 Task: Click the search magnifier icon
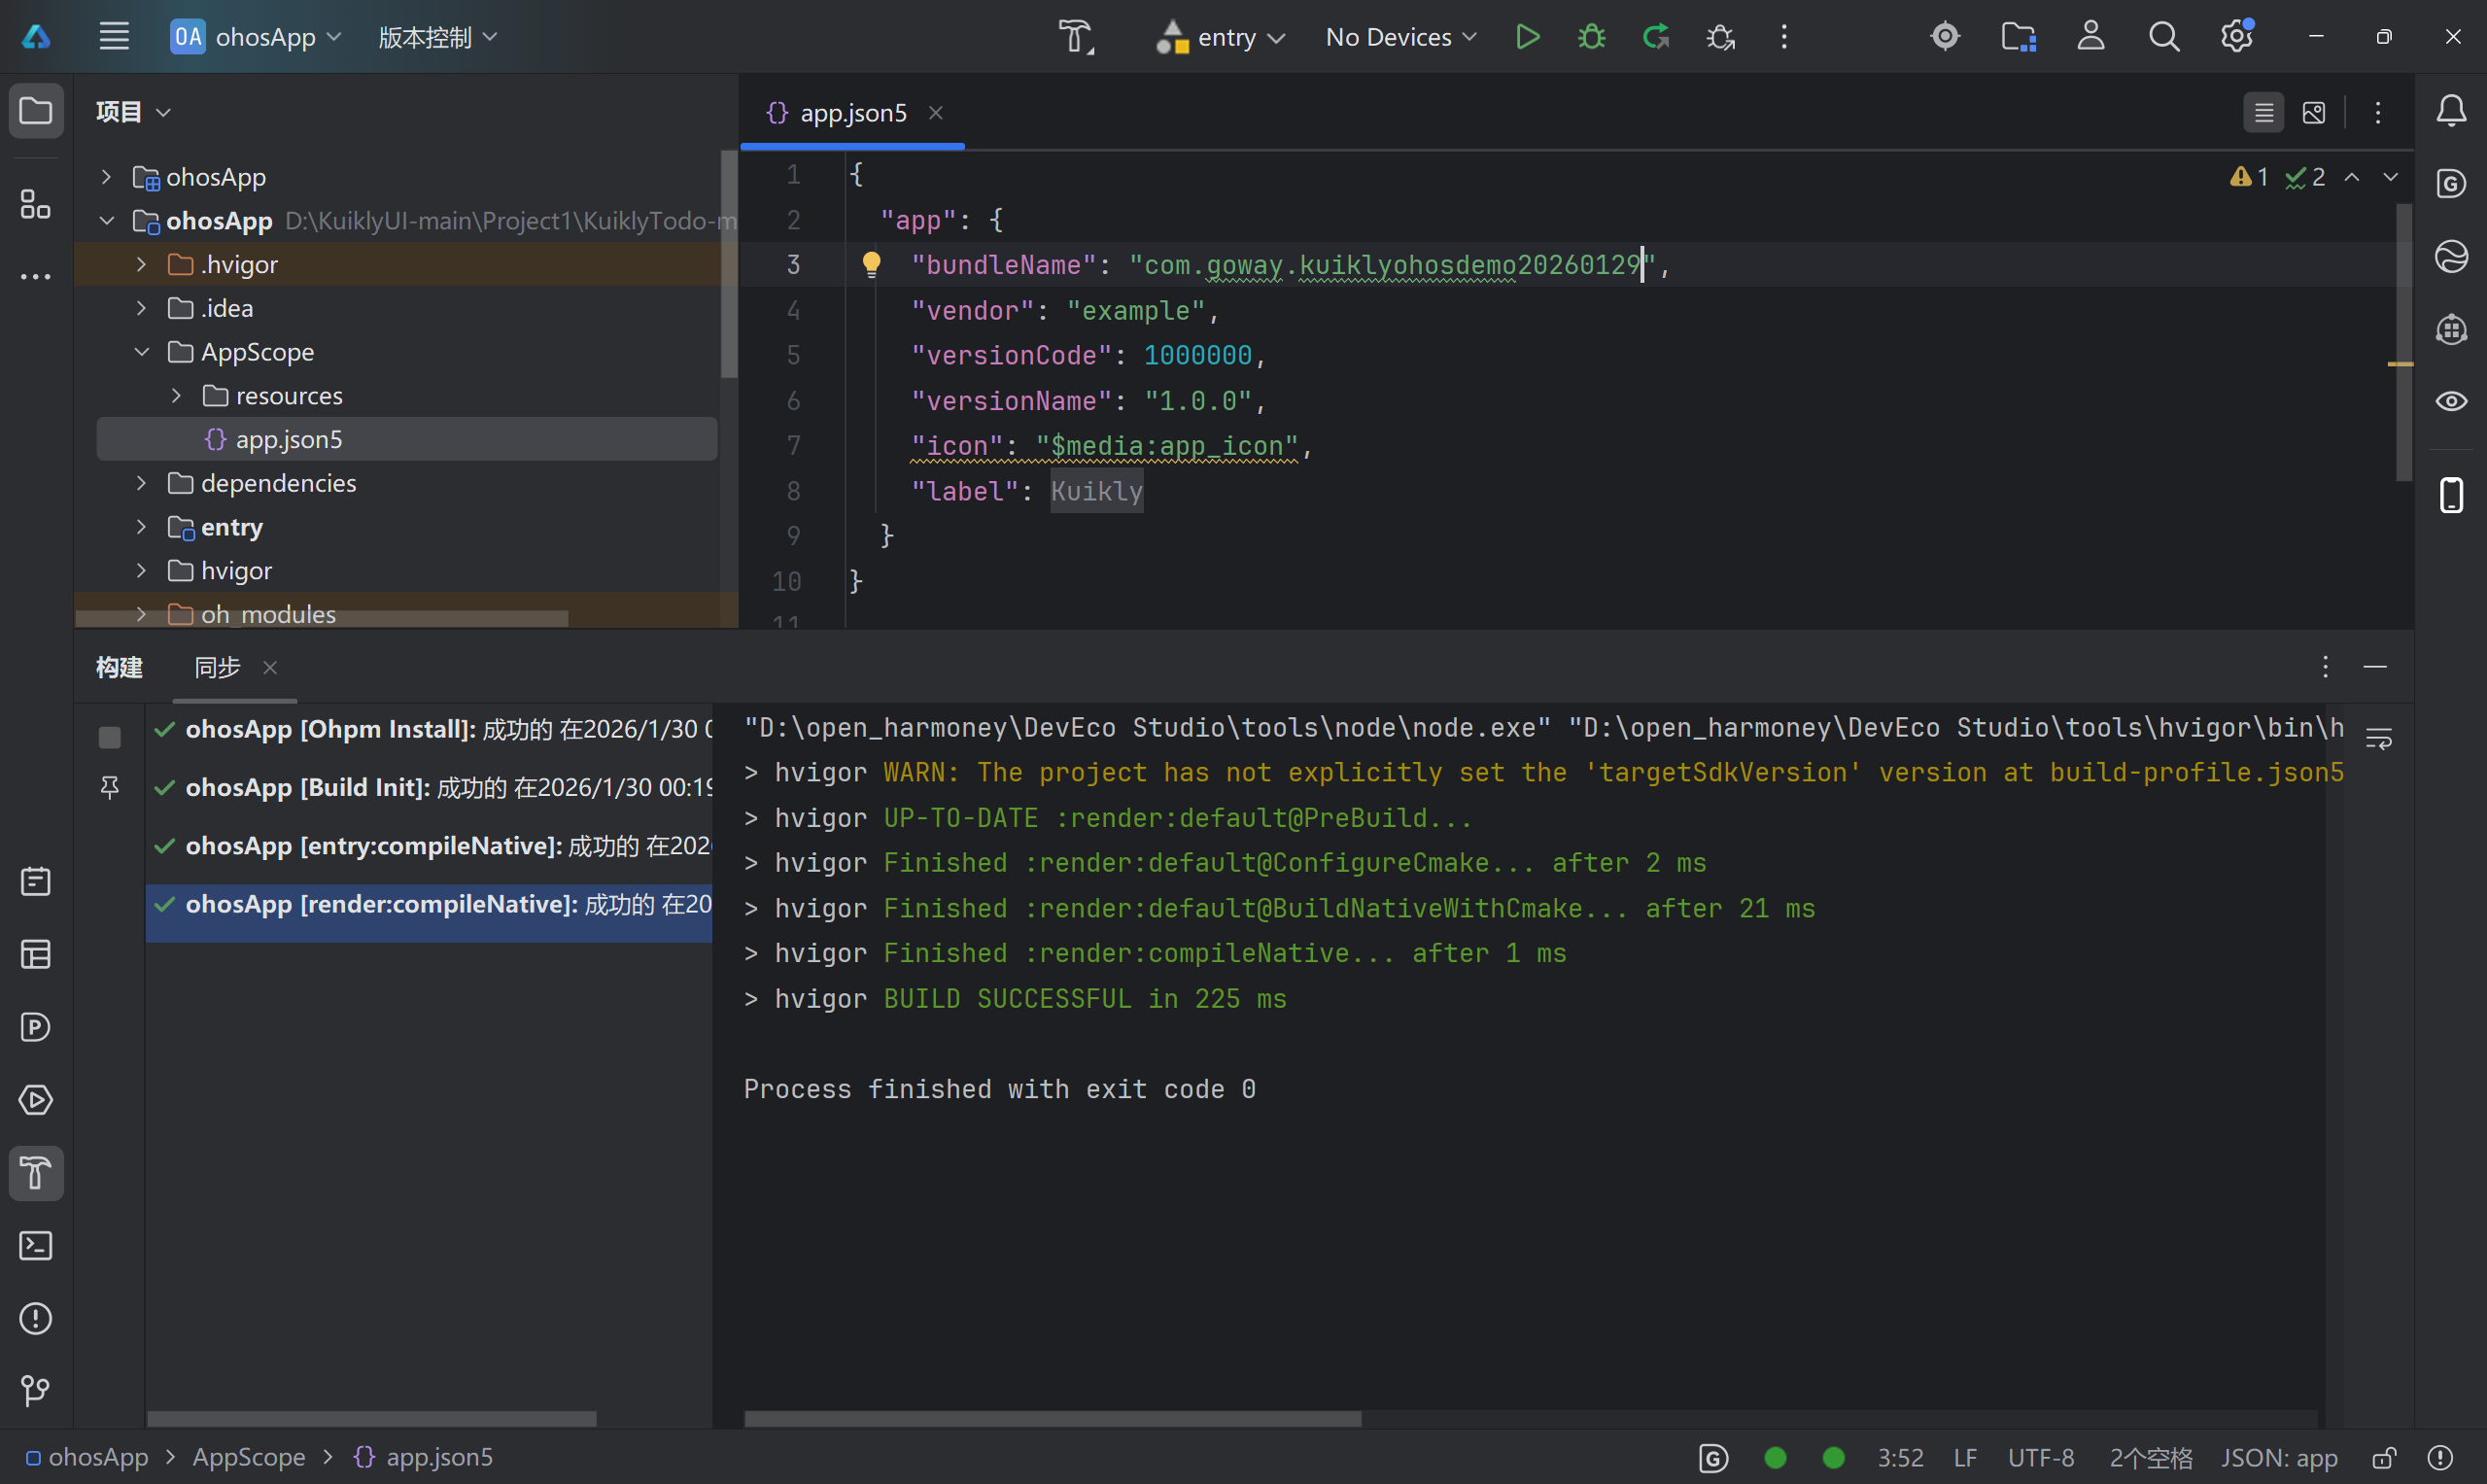[2163, 37]
